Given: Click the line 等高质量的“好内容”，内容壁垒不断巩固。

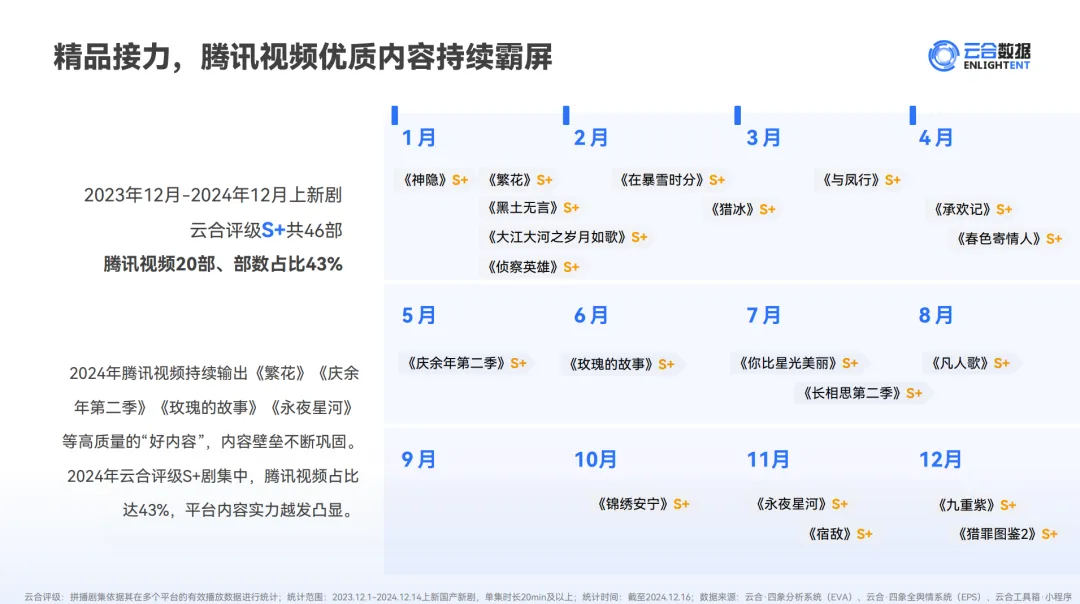Looking at the screenshot, I should pos(211,441).
